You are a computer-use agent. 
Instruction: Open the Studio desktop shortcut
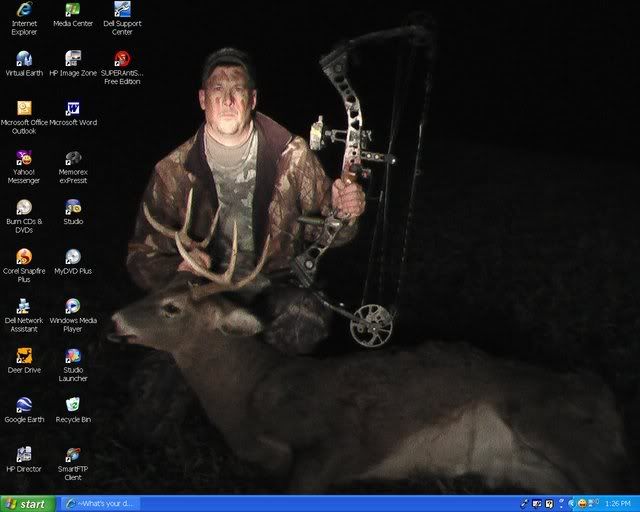[x=73, y=212]
